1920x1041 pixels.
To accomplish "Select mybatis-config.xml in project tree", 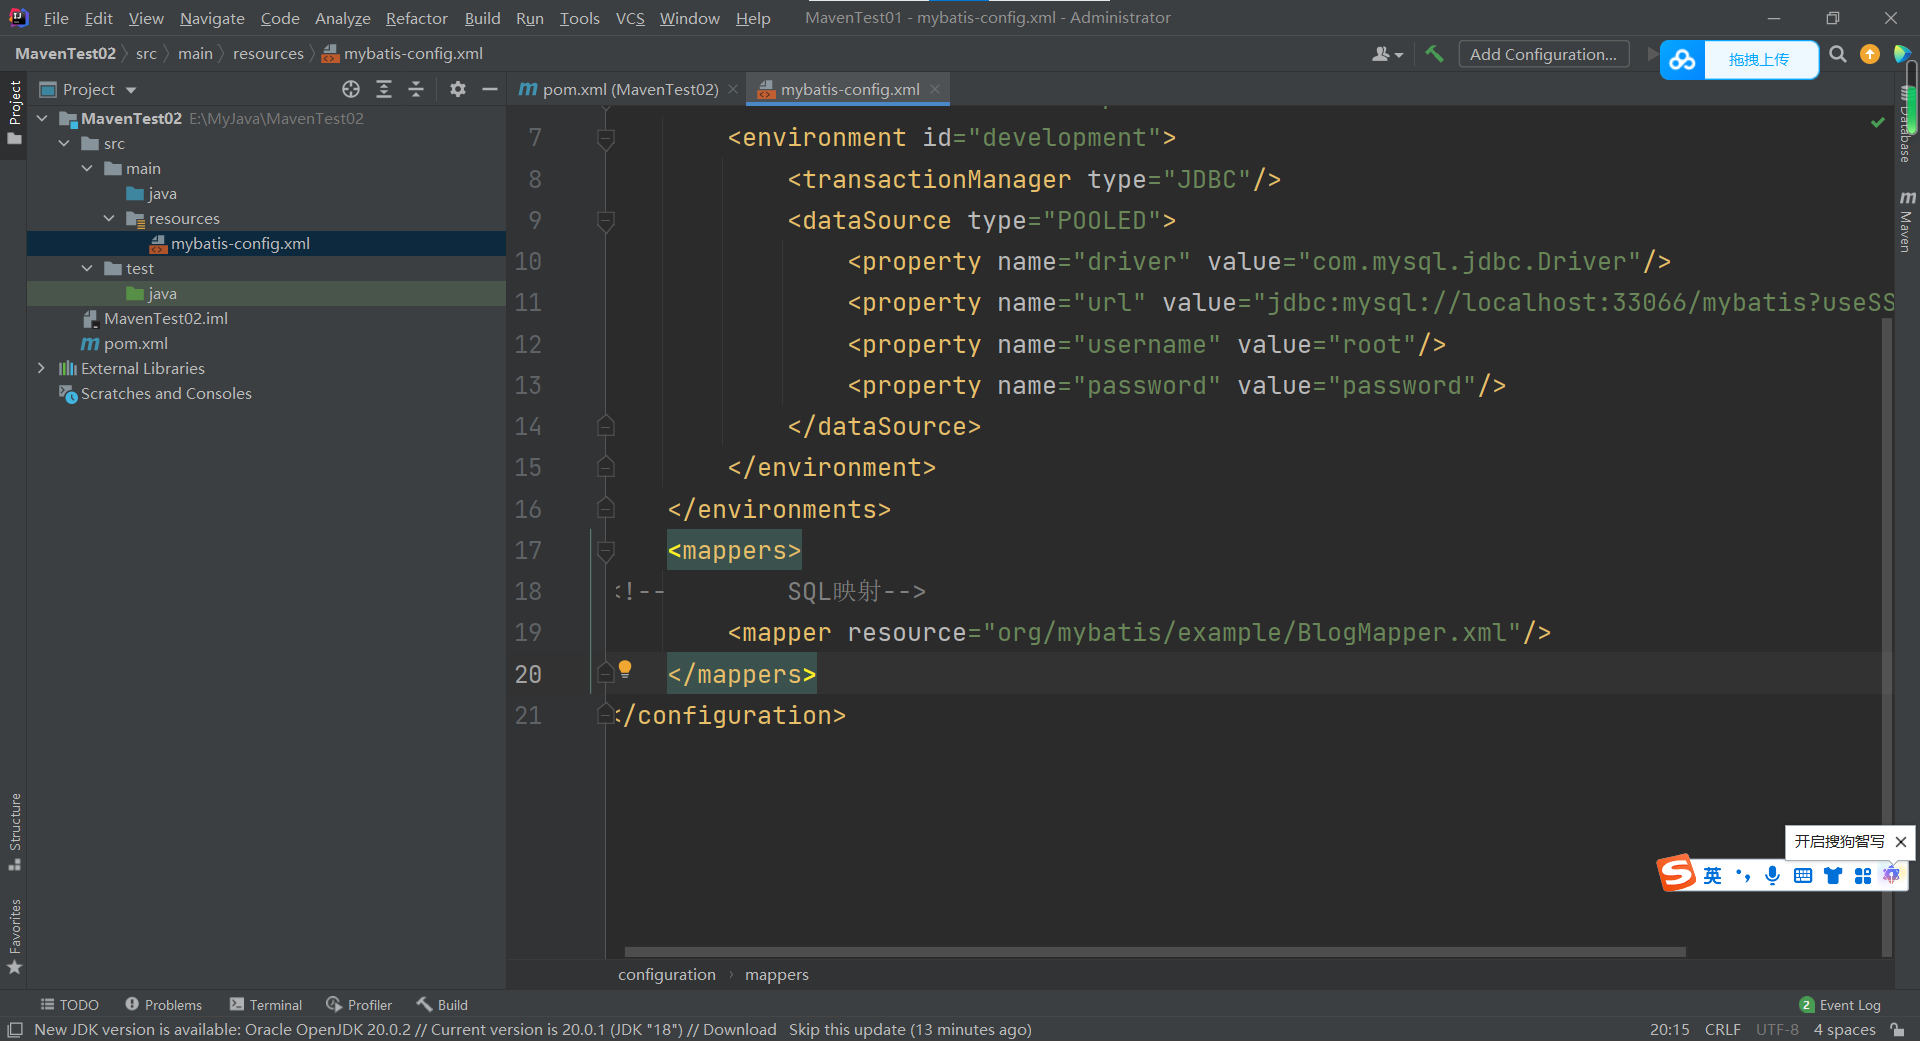I will click(240, 243).
